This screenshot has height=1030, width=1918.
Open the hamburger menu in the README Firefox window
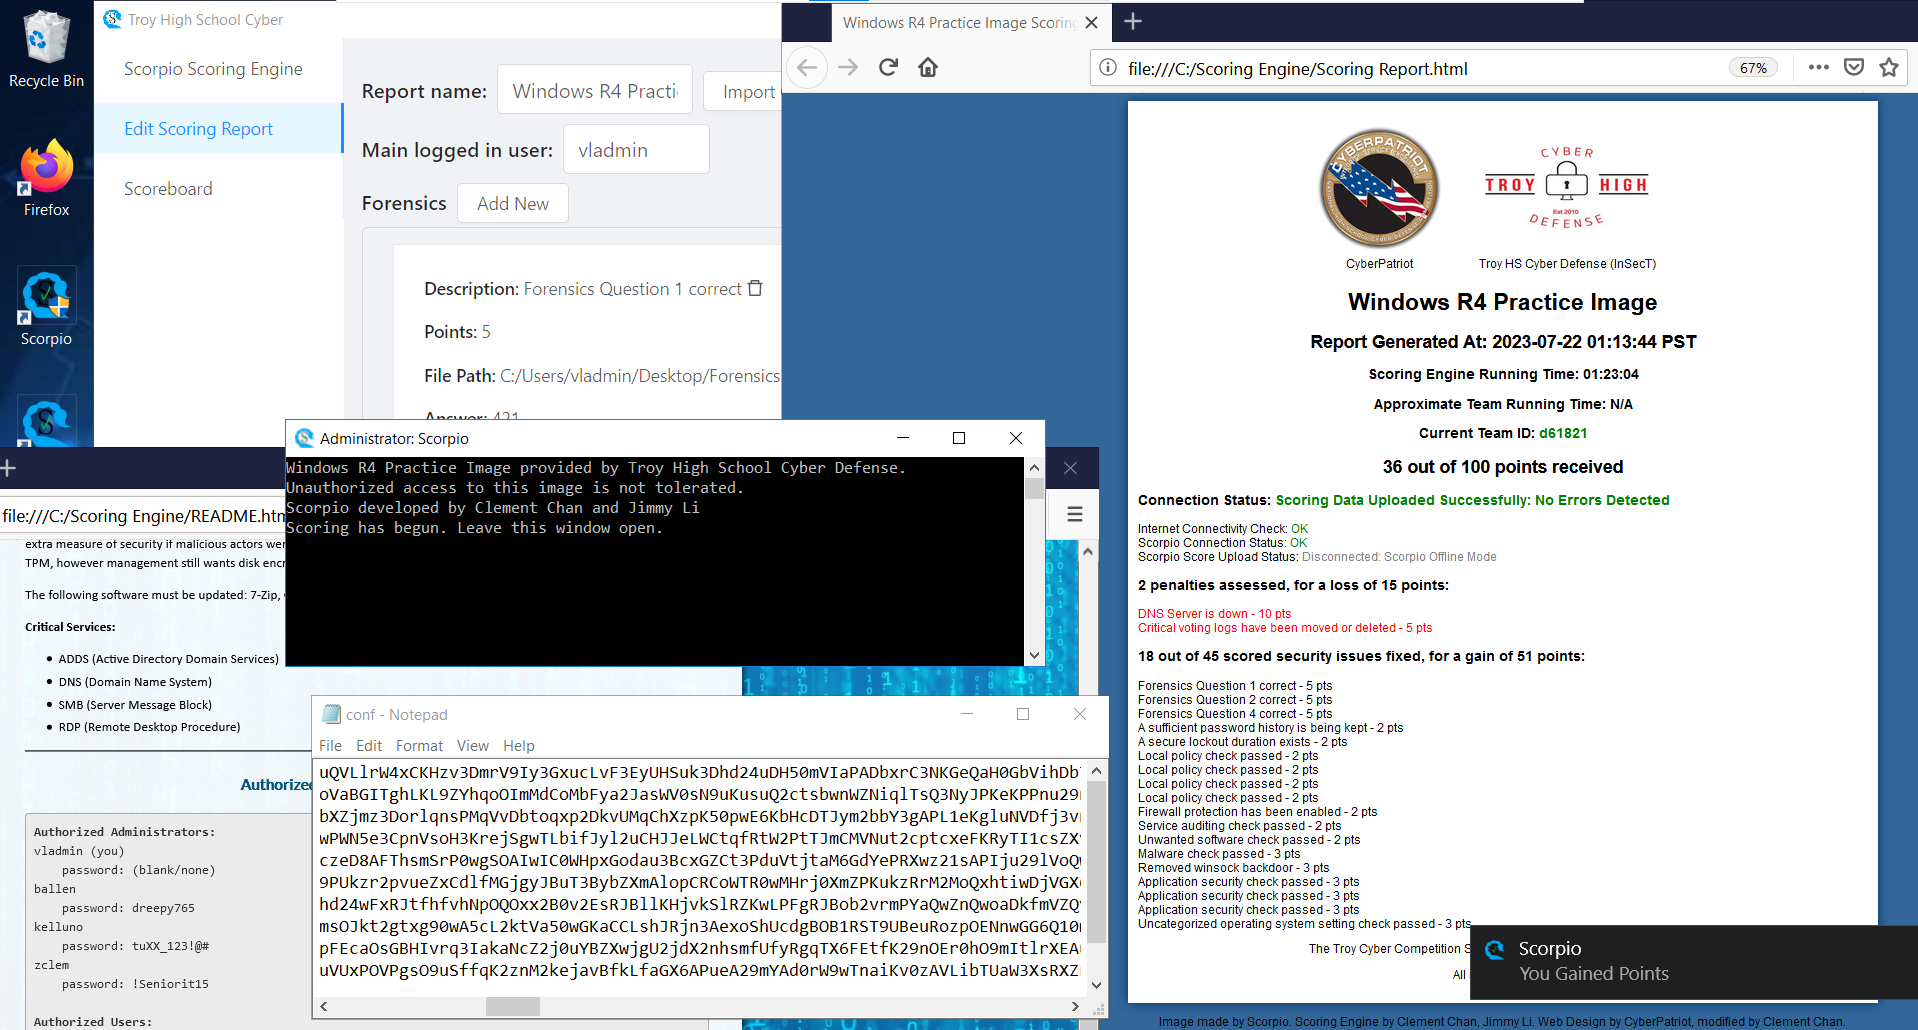(1075, 514)
